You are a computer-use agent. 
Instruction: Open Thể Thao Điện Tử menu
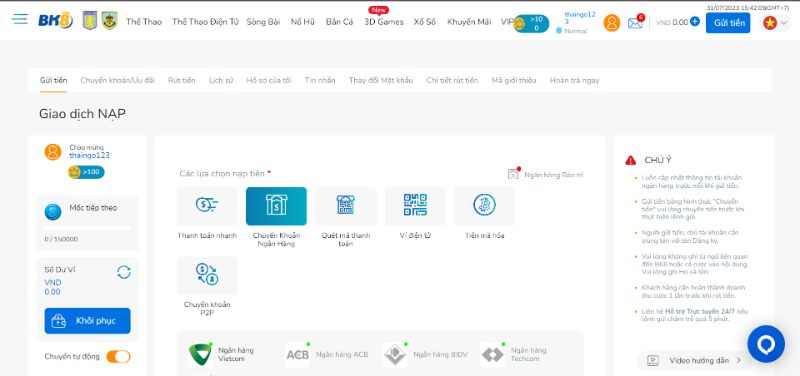click(x=205, y=22)
